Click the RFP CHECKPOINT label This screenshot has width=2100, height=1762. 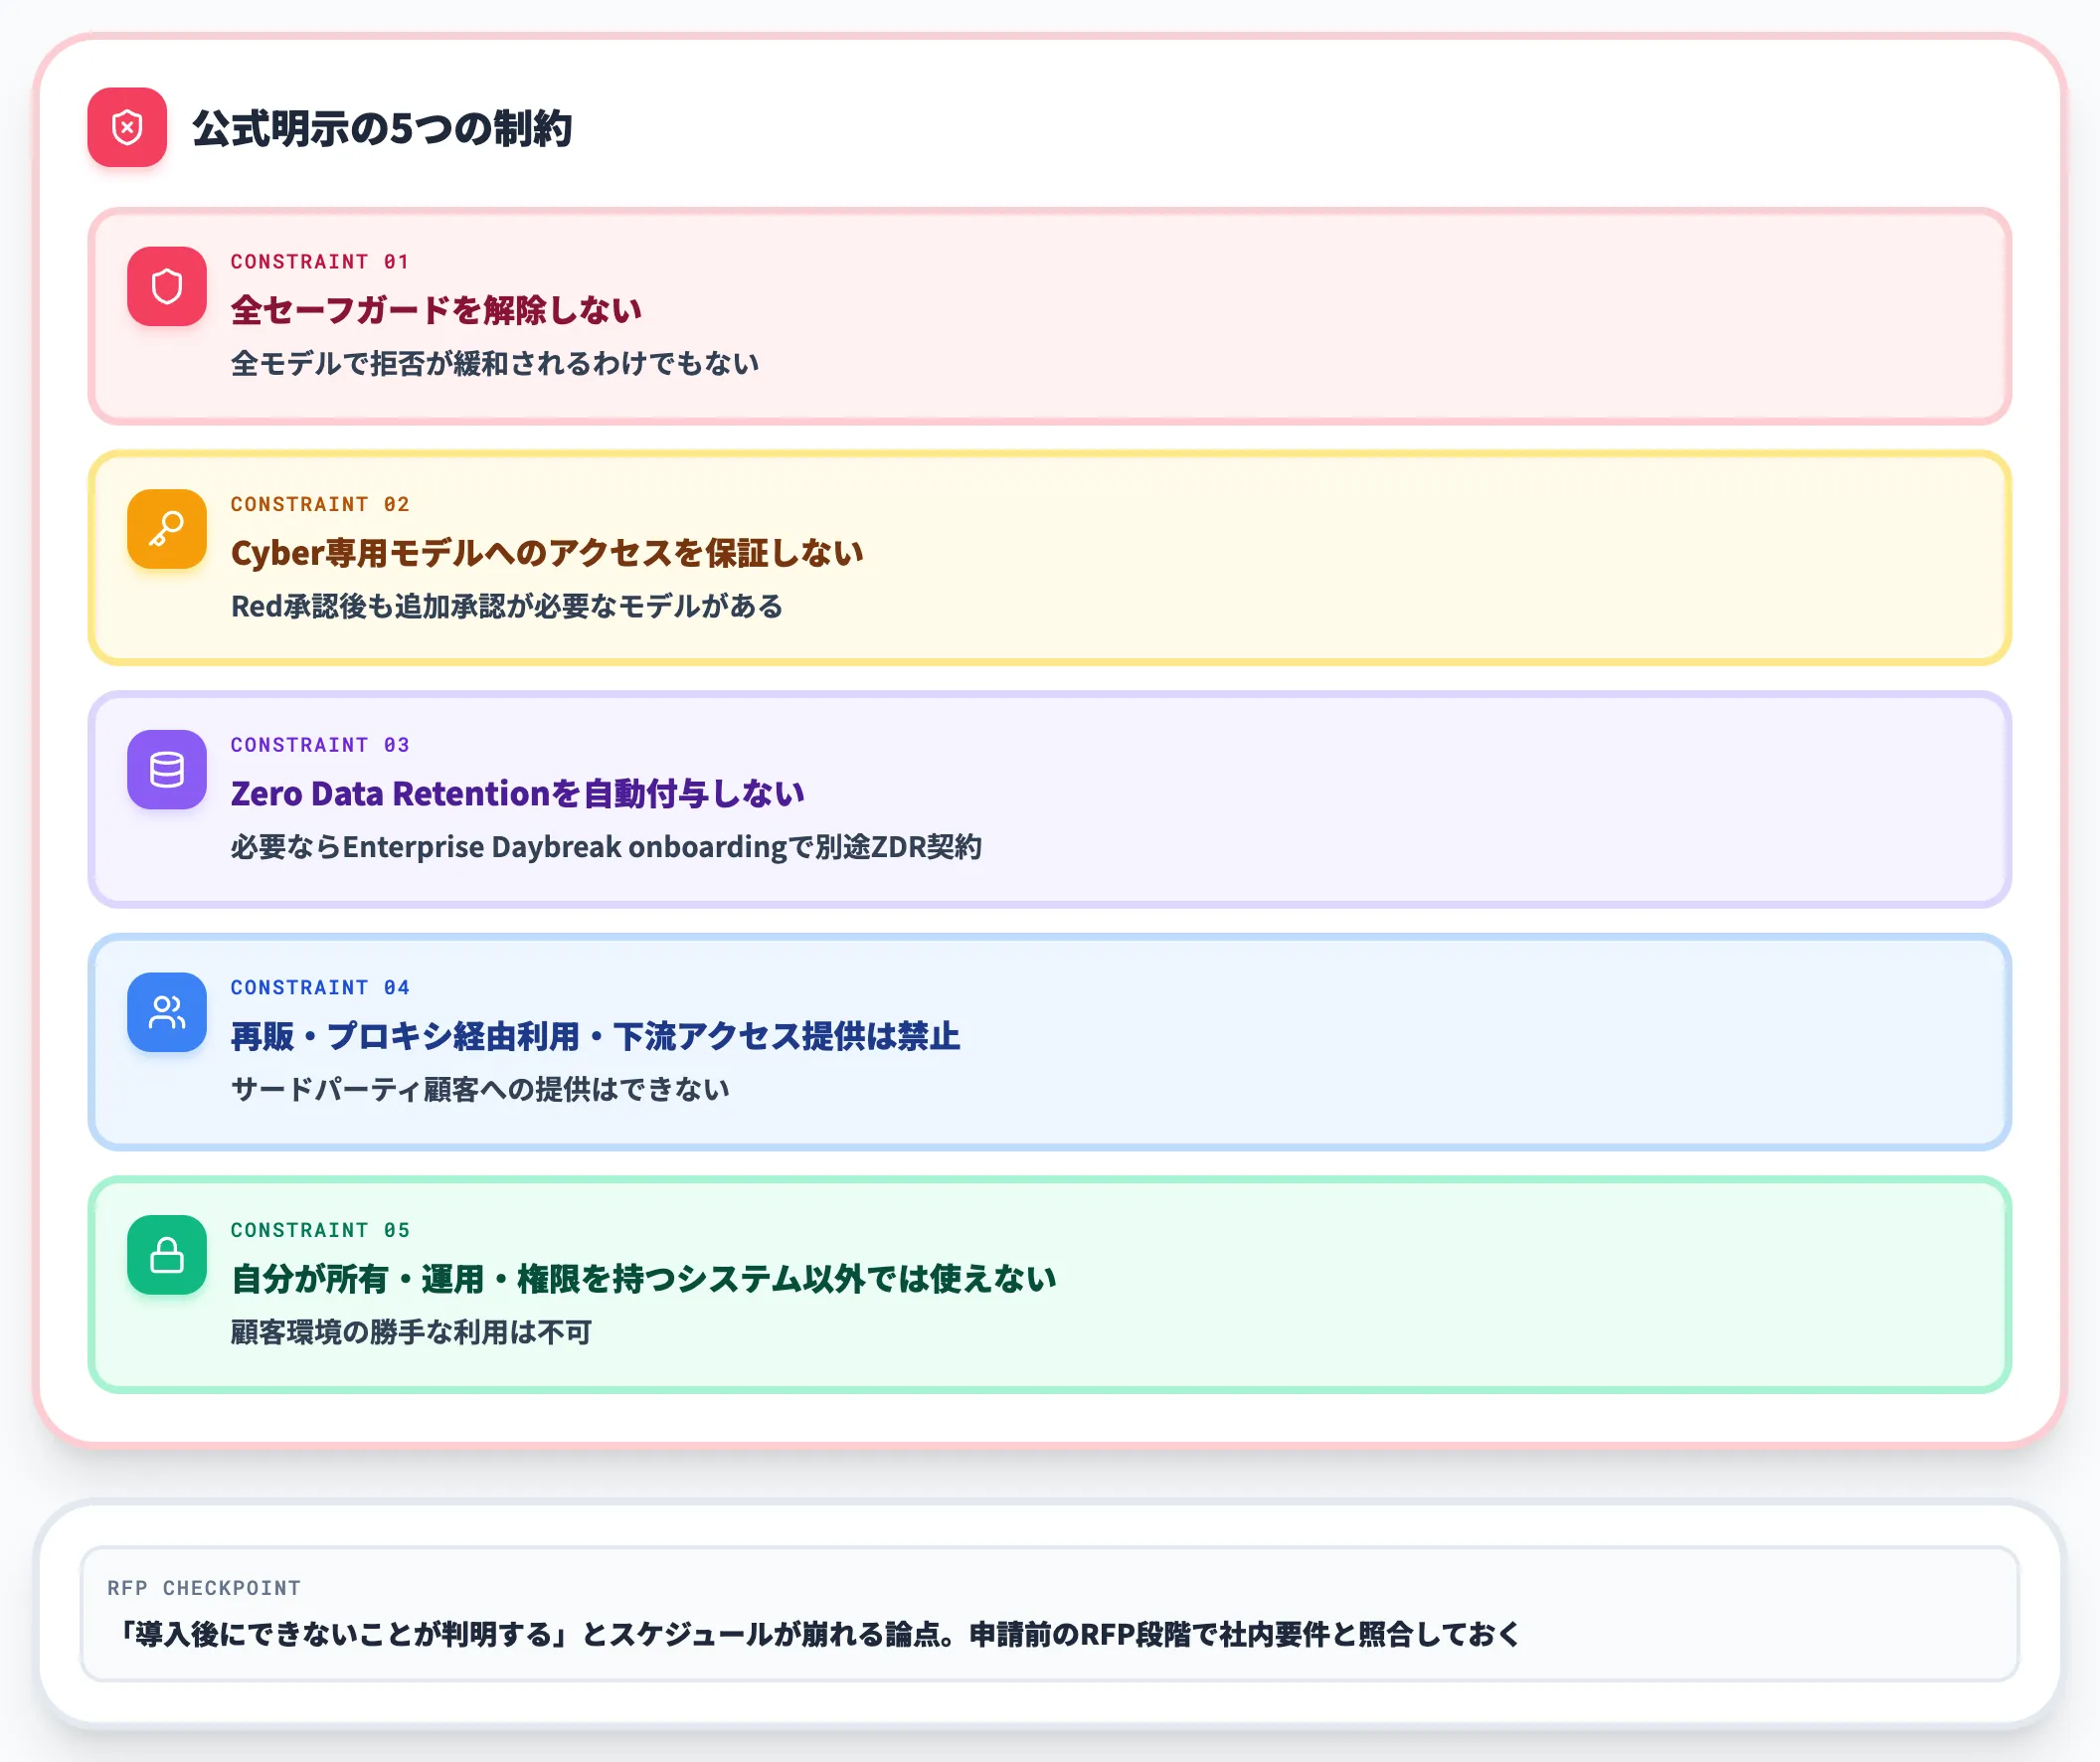(204, 1588)
